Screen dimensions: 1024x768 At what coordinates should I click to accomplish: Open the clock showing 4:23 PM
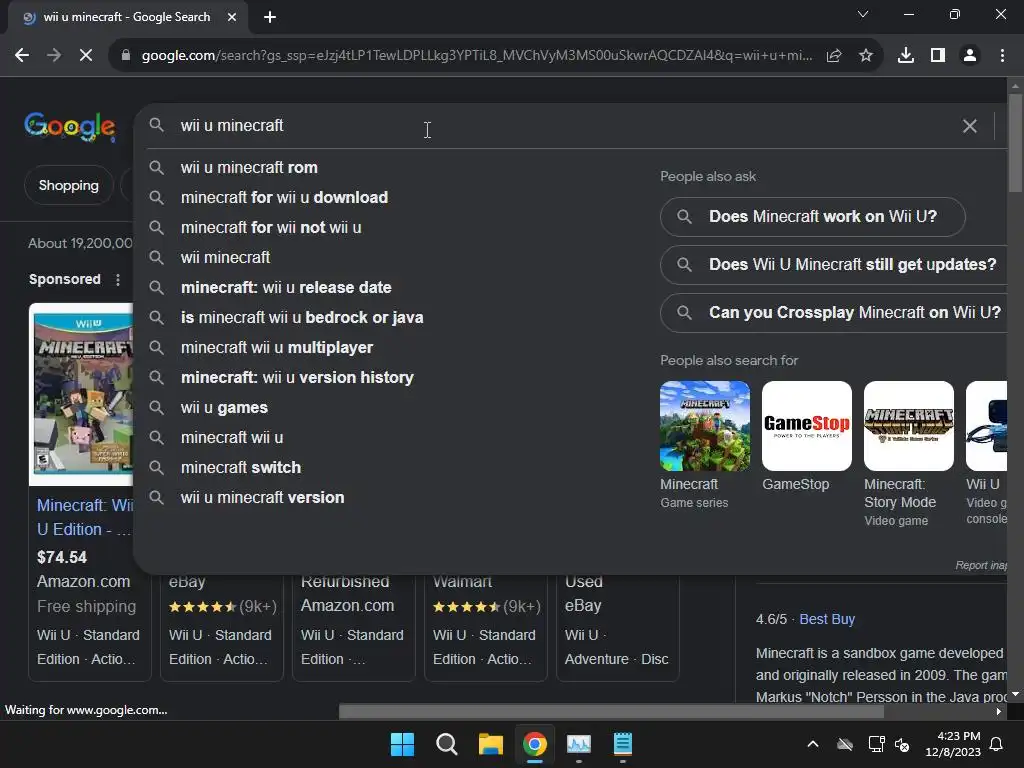click(x=953, y=744)
